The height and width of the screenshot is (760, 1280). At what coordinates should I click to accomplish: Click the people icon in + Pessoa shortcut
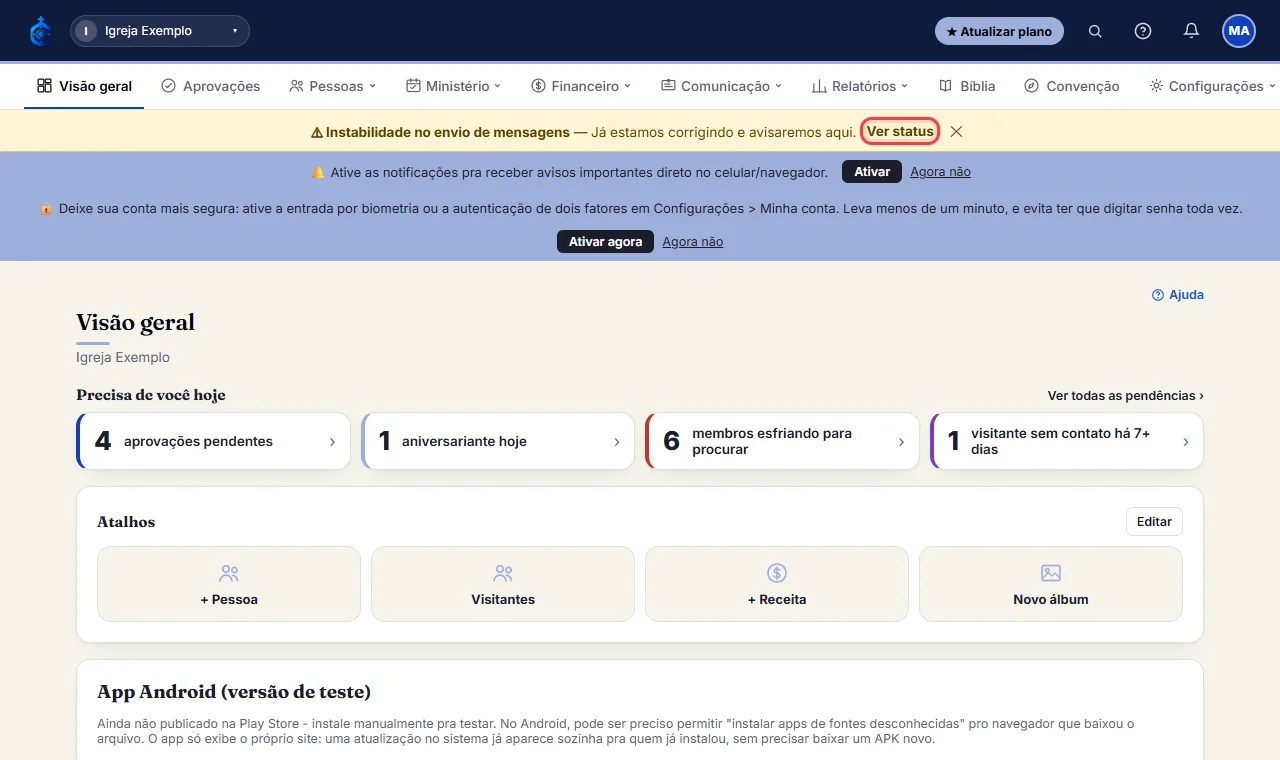click(229, 573)
